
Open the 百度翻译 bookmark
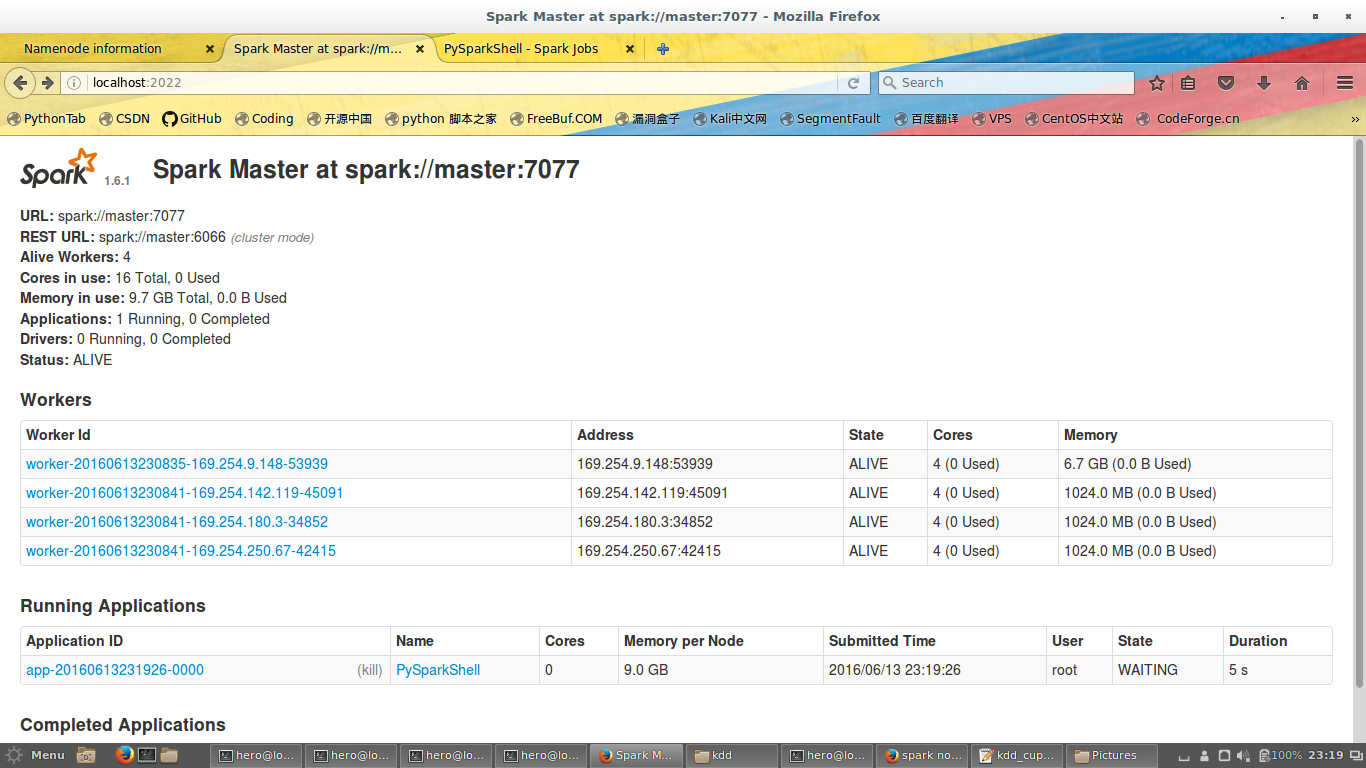point(926,118)
